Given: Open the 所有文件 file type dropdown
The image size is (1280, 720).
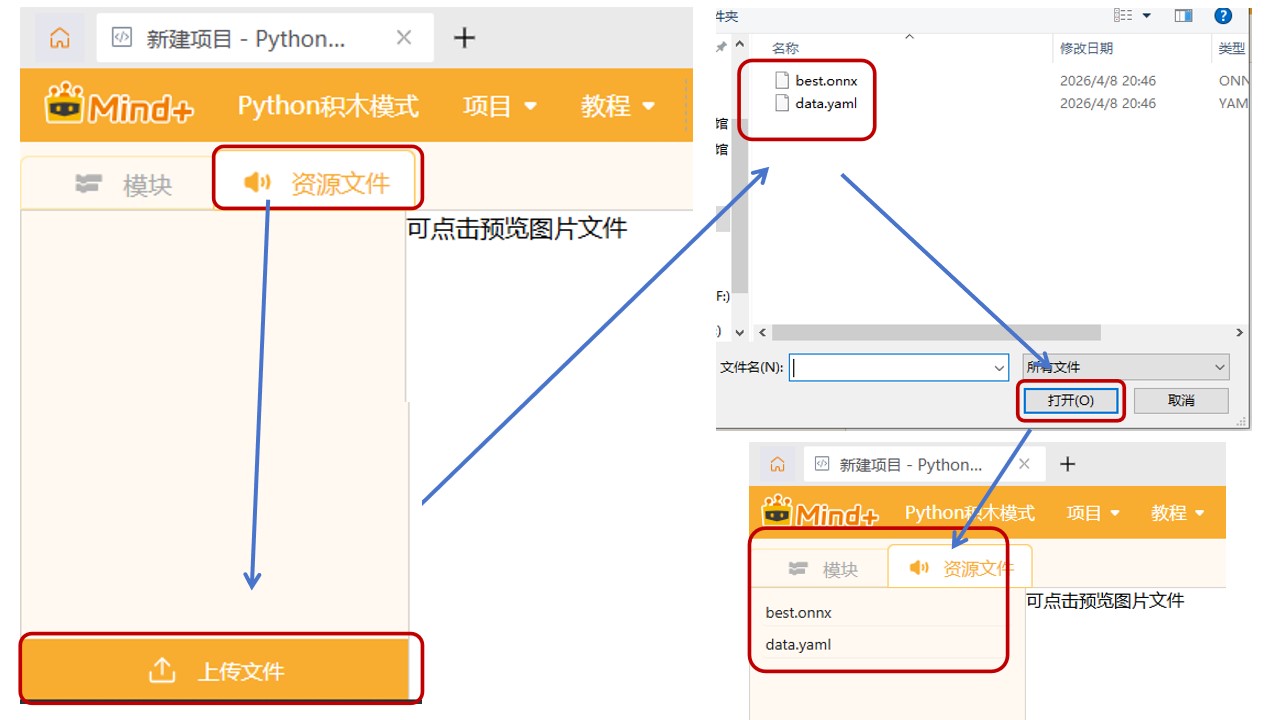Looking at the screenshot, I should (x=1126, y=367).
